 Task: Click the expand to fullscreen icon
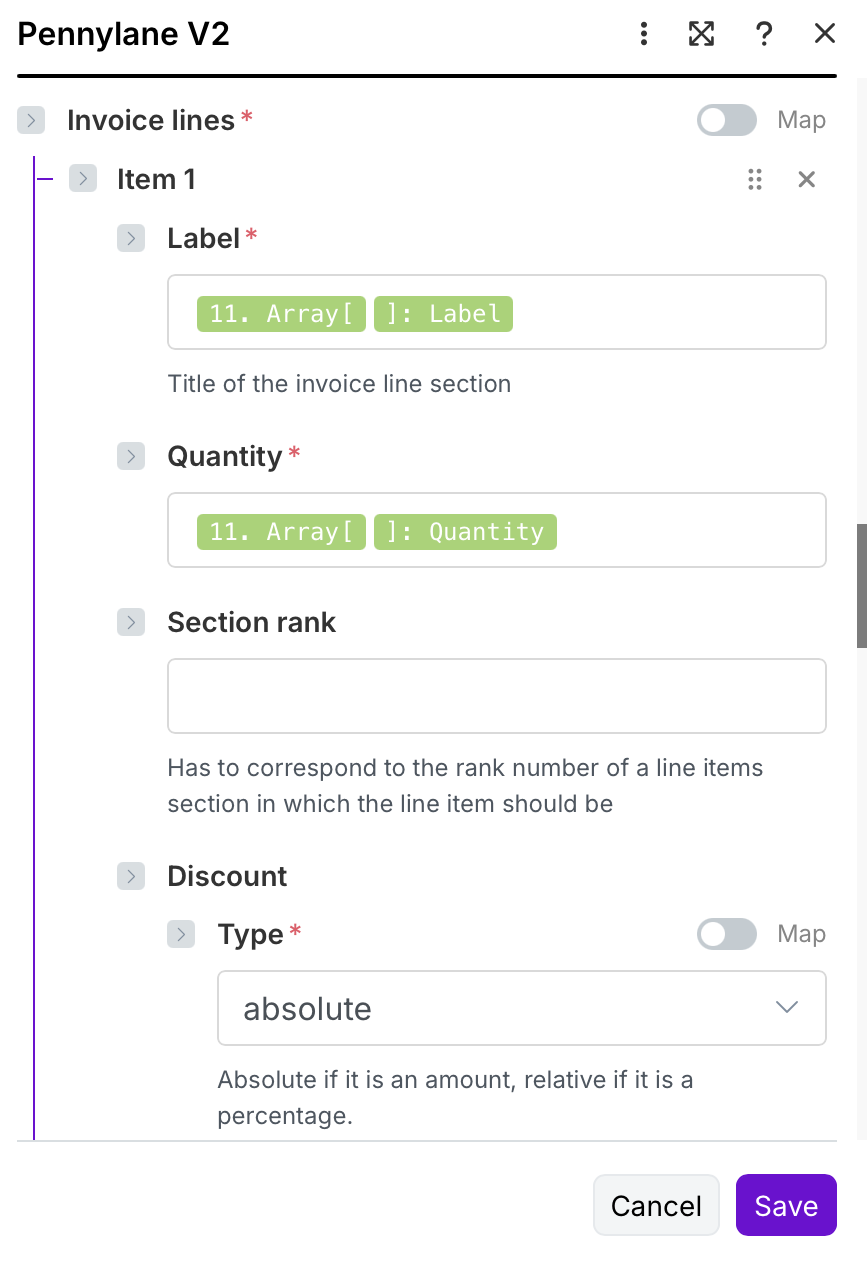pyautogui.click(x=702, y=35)
